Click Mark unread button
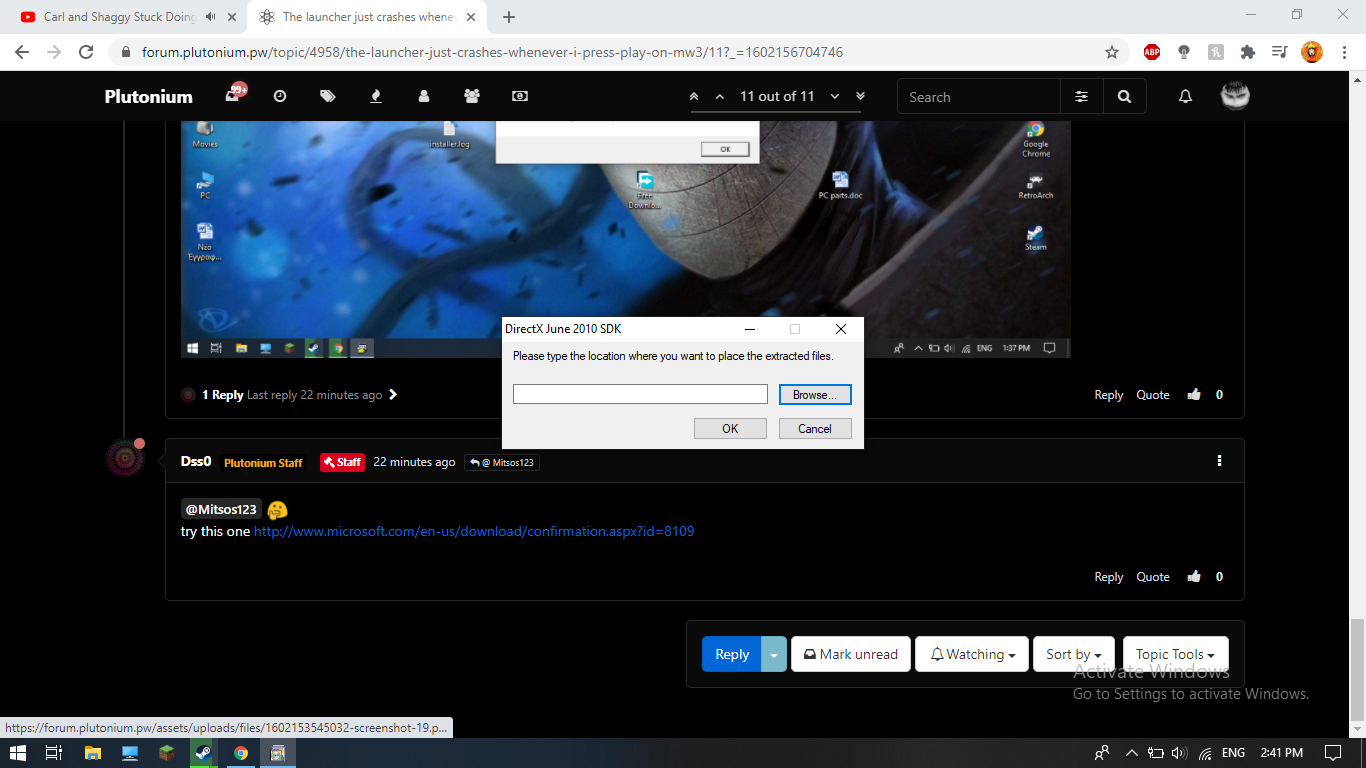Viewport: 1366px width, 768px height. 851,654
